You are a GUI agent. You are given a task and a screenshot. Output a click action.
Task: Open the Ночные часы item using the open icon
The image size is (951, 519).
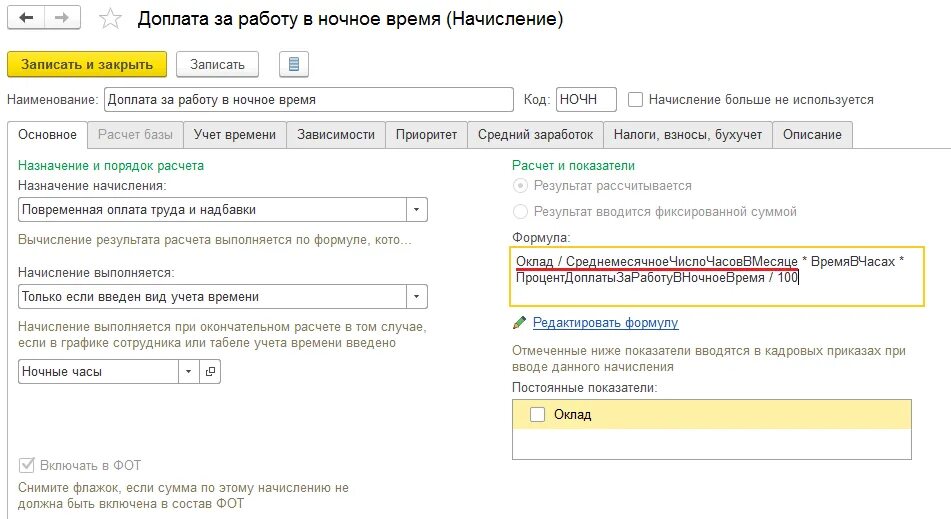[x=210, y=372]
